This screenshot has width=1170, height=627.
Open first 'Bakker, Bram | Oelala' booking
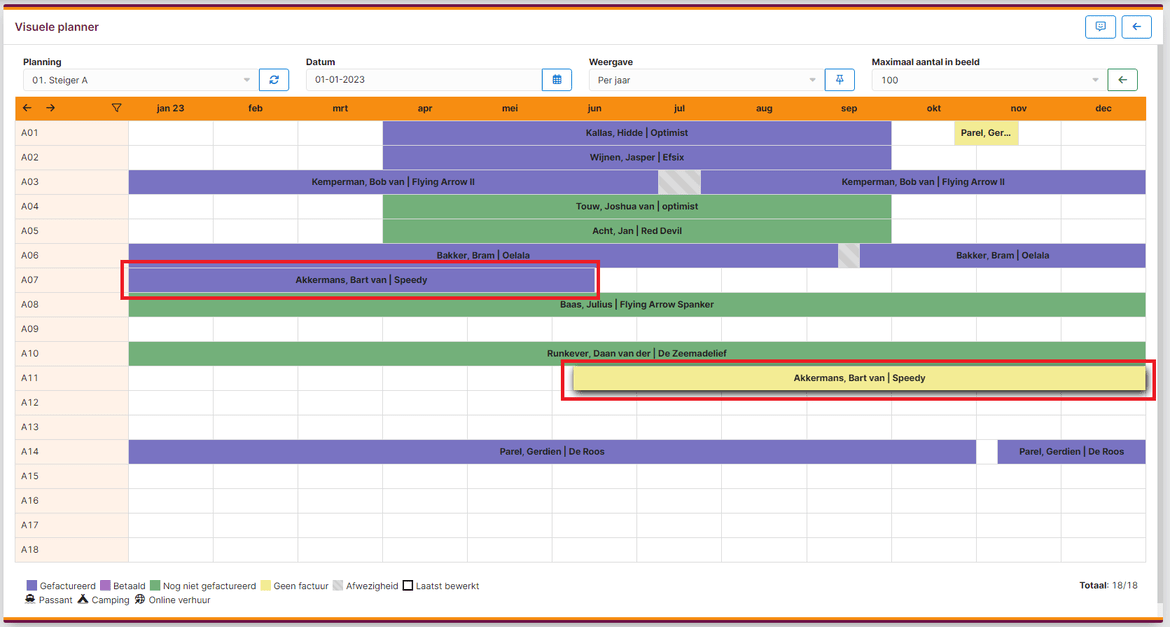[x=484, y=255]
